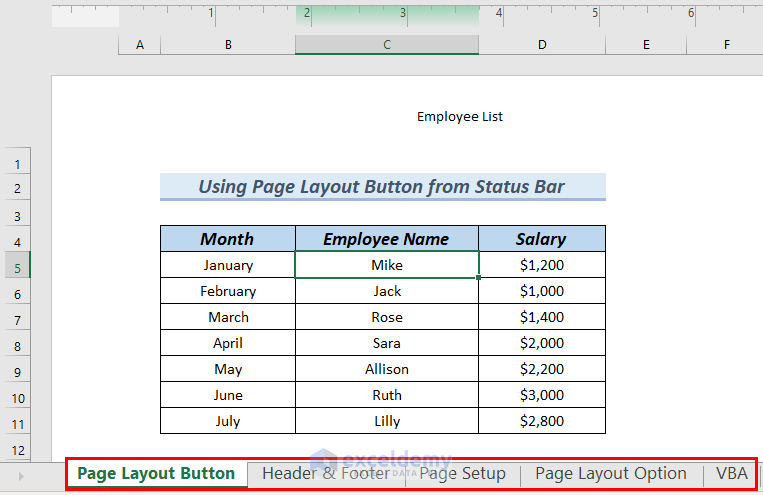Click the sheet tab scroll arrow
Image resolution: width=763 pixels, height=495 pixels.
pyautogui.click(x=22, y=476)
